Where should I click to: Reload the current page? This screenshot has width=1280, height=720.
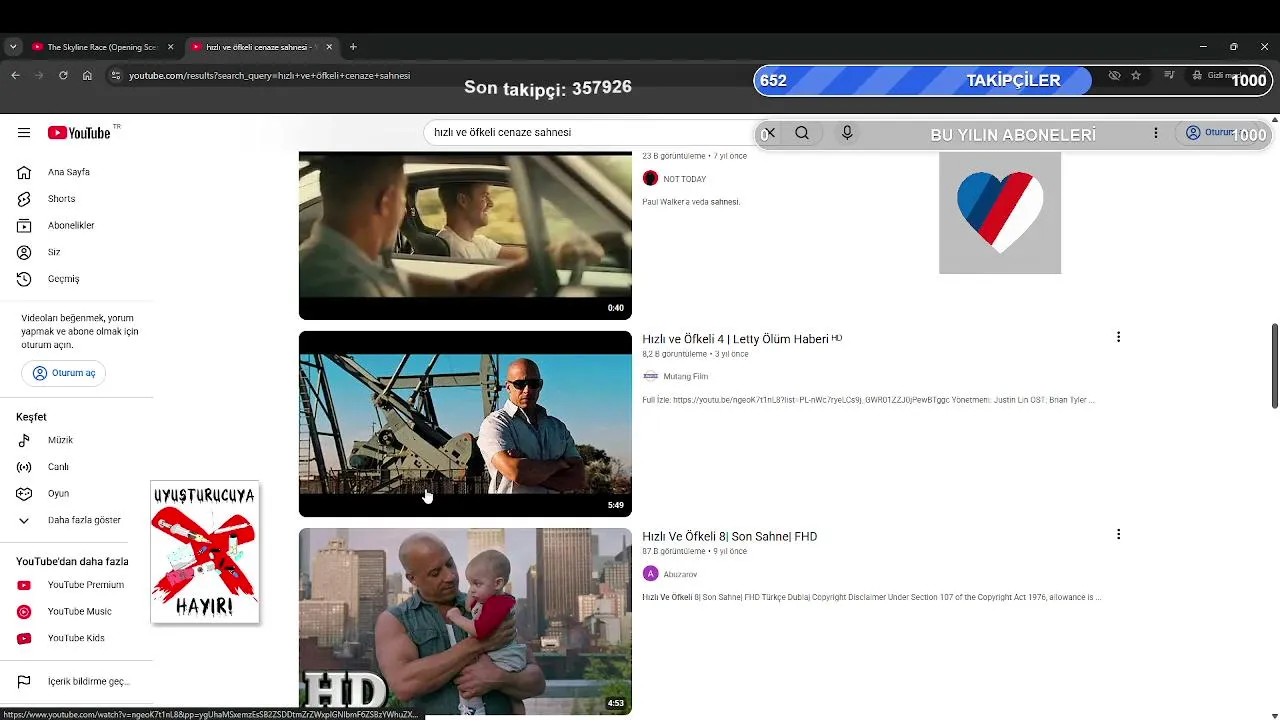(63, 75)
